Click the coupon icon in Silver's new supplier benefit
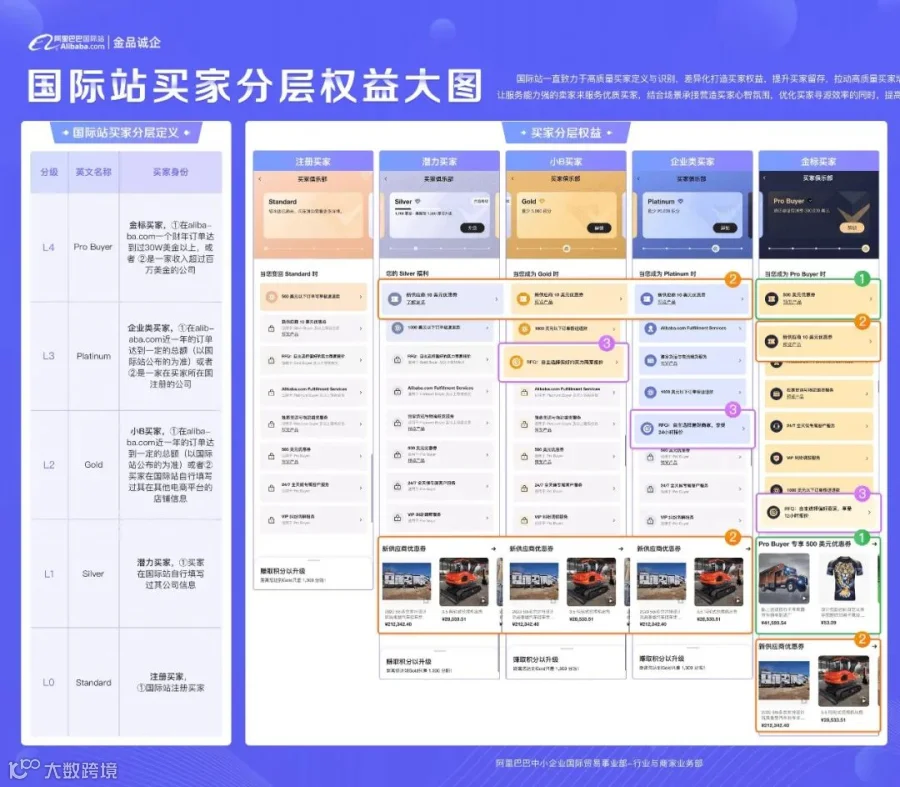Screen dimensions: 900x787 [x=394, y=299]
